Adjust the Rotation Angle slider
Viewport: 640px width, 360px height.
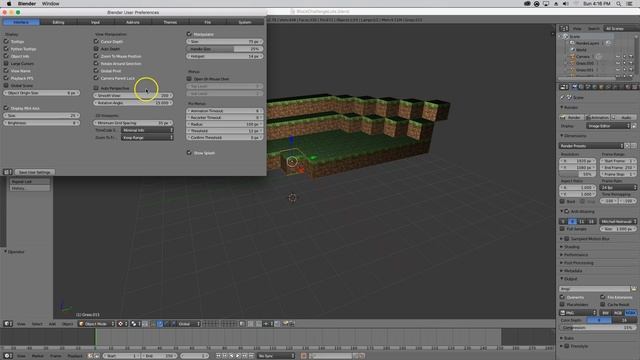[x=133, y=103]
